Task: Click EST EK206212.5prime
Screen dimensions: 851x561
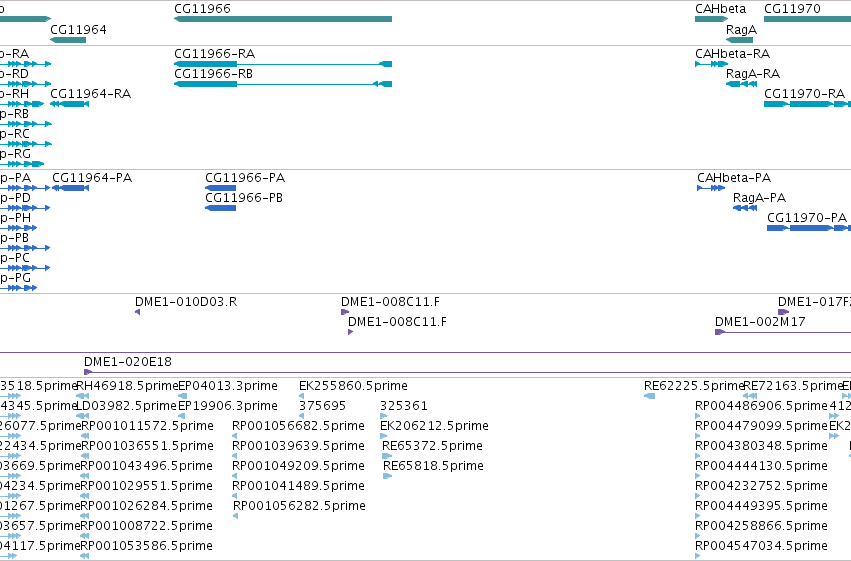Action: coord(383,436)
